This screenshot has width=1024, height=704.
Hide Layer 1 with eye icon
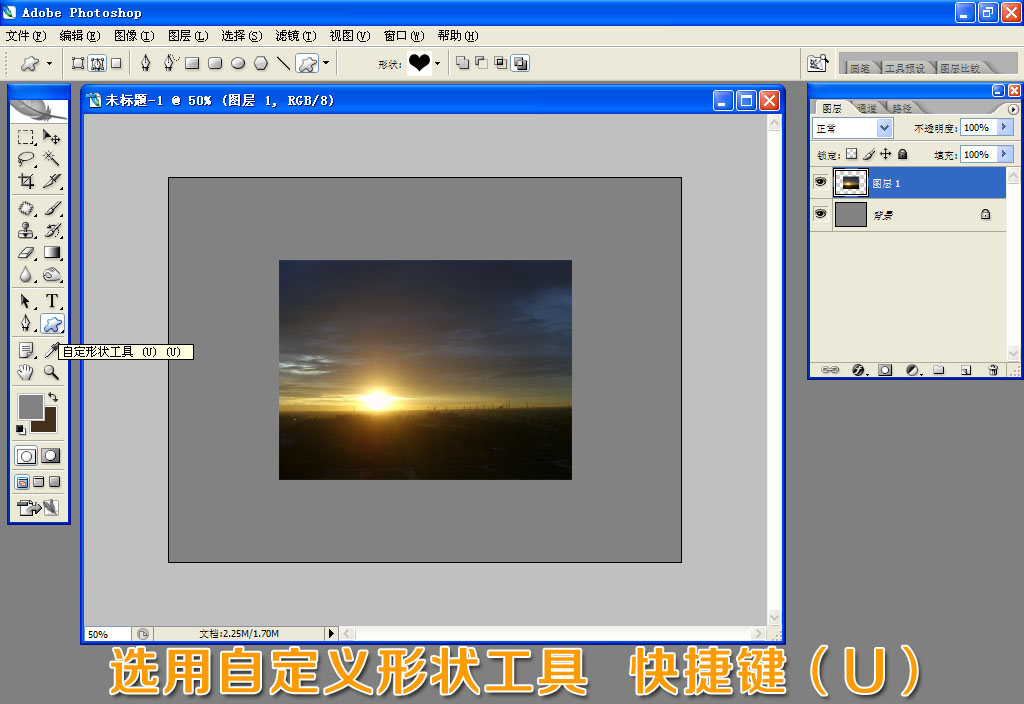(821, 182)
